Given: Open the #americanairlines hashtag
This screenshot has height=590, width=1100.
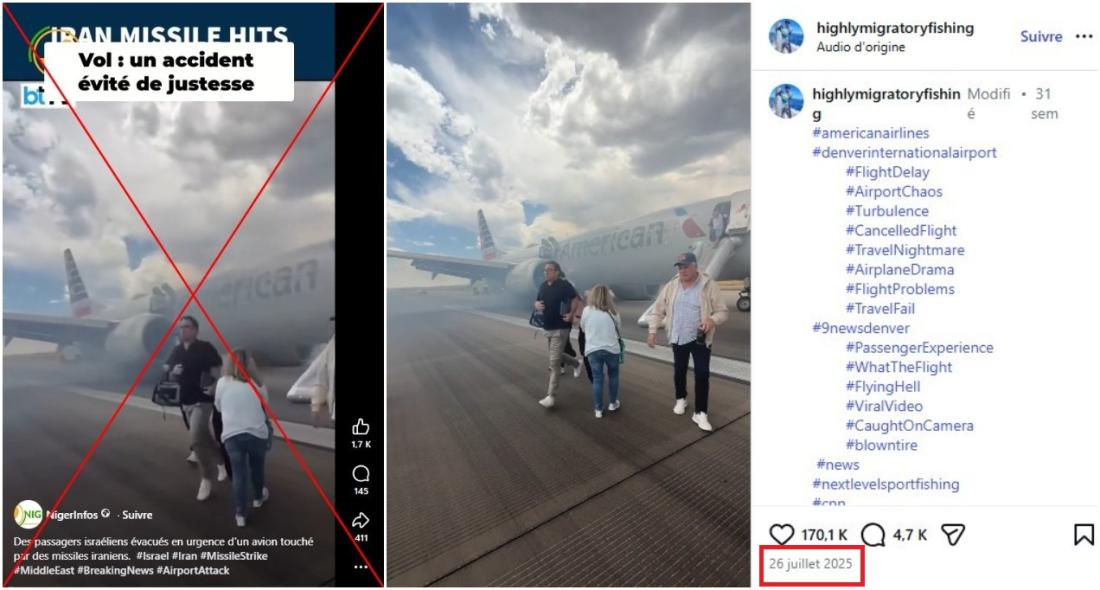Looking at the screenshot, I should 871,133.
